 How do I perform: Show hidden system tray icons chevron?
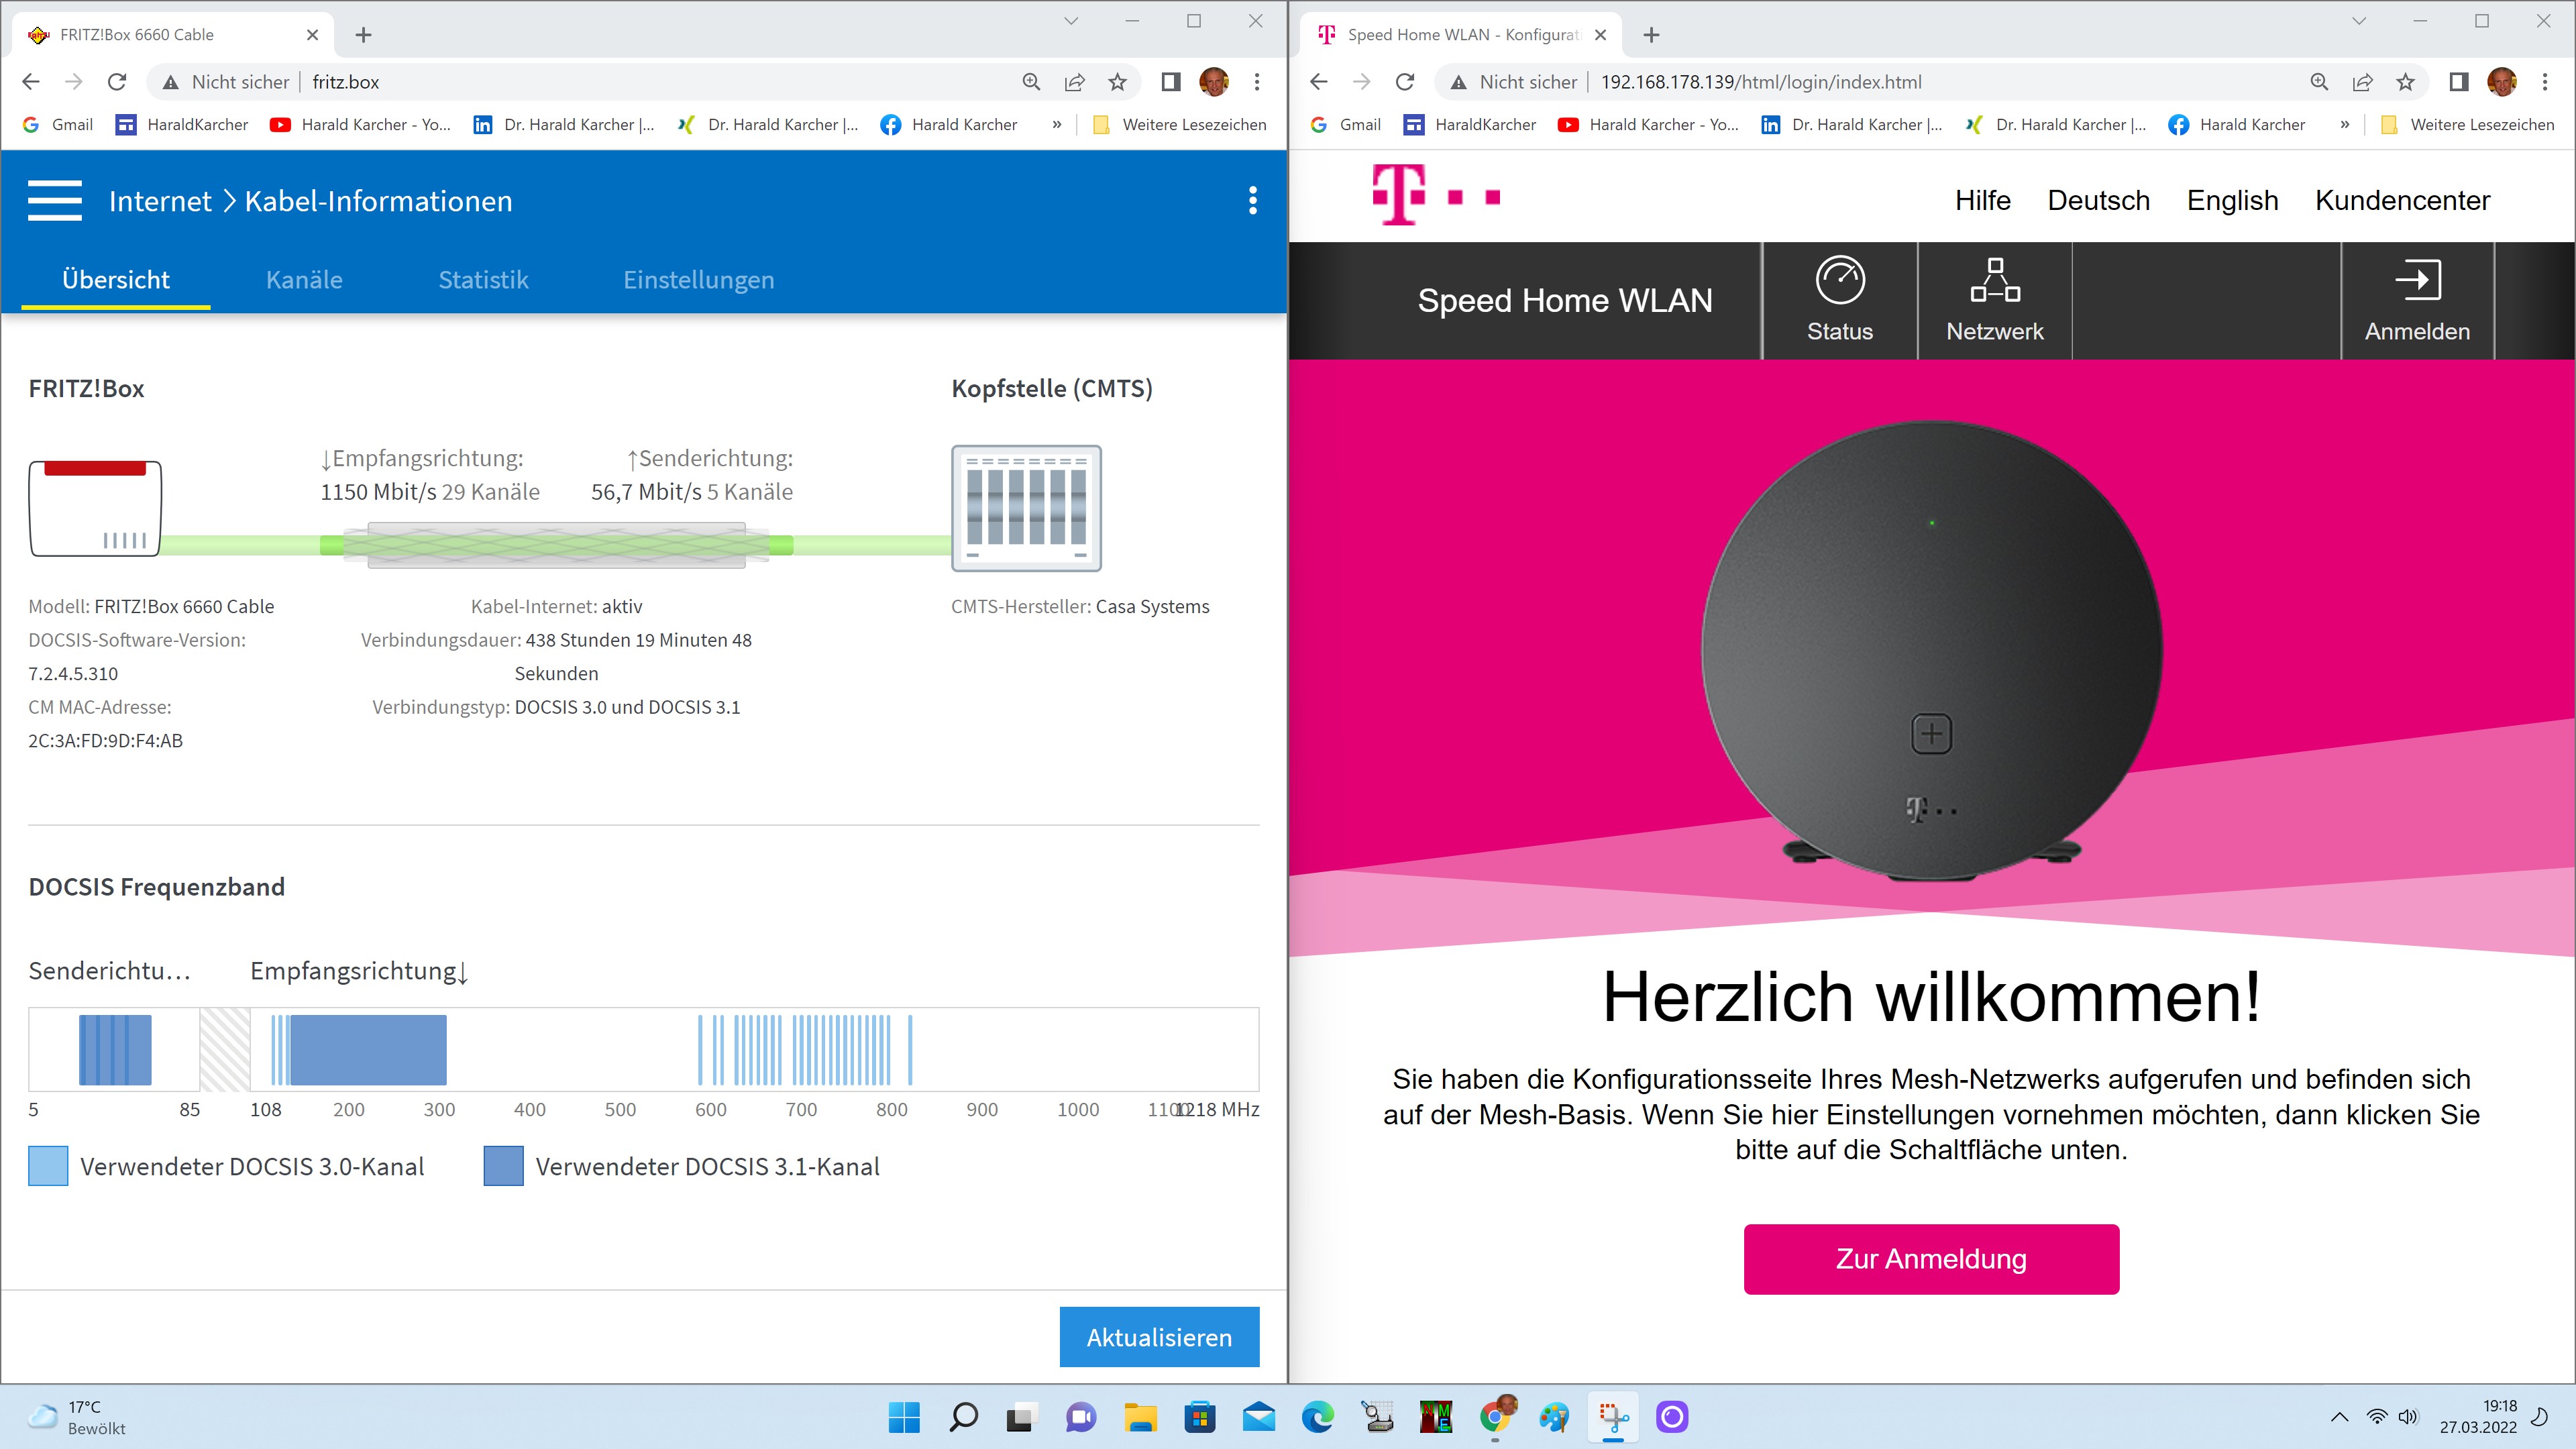pos(2339,1417)
